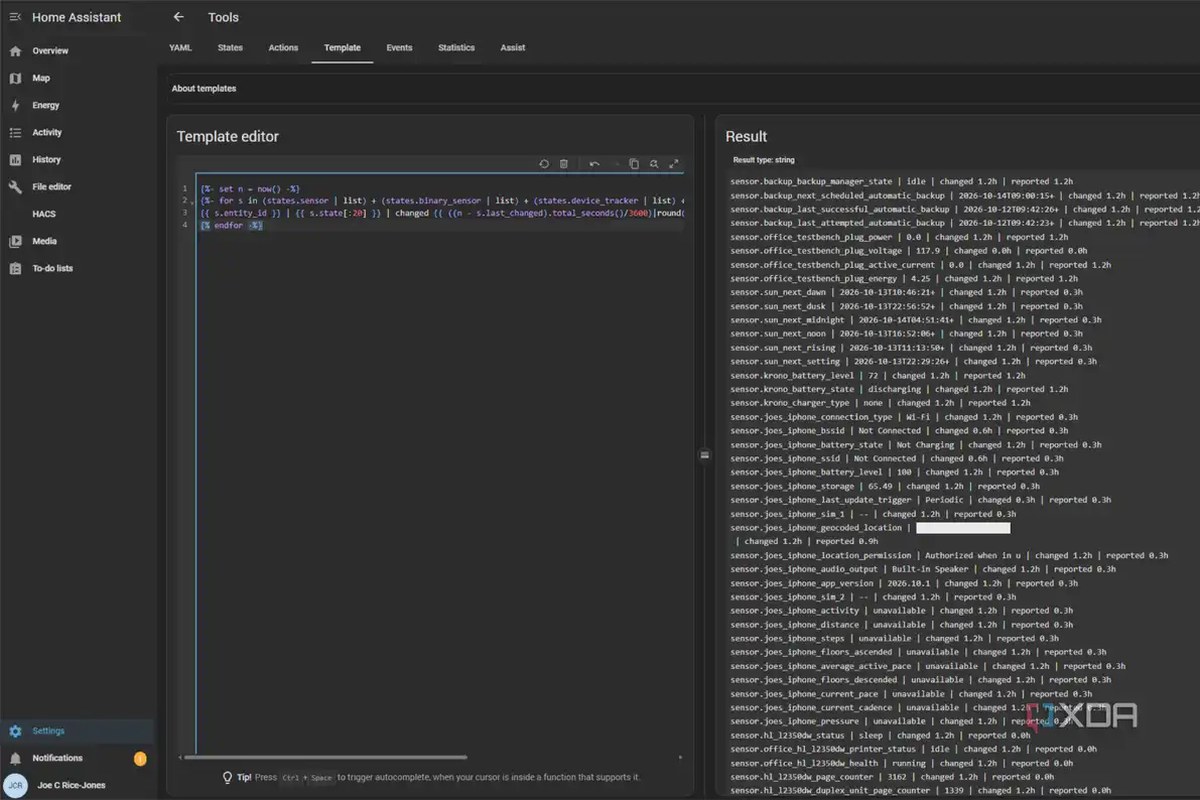Open HACS from the sidebar
The height and width of the screenshot is (800, 1200).
click(x=78, y=214)
